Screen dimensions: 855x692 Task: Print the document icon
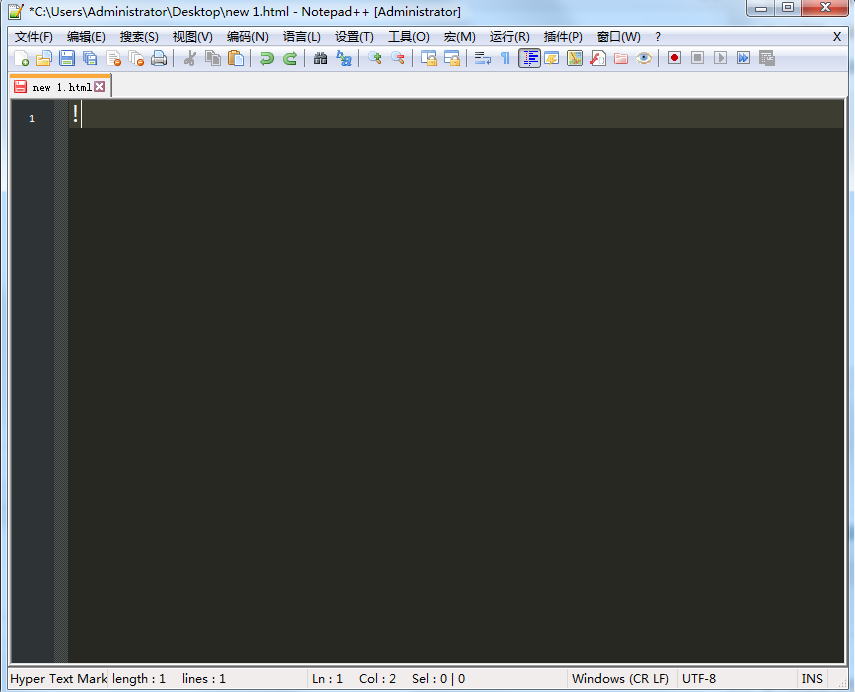click(159, 58)
